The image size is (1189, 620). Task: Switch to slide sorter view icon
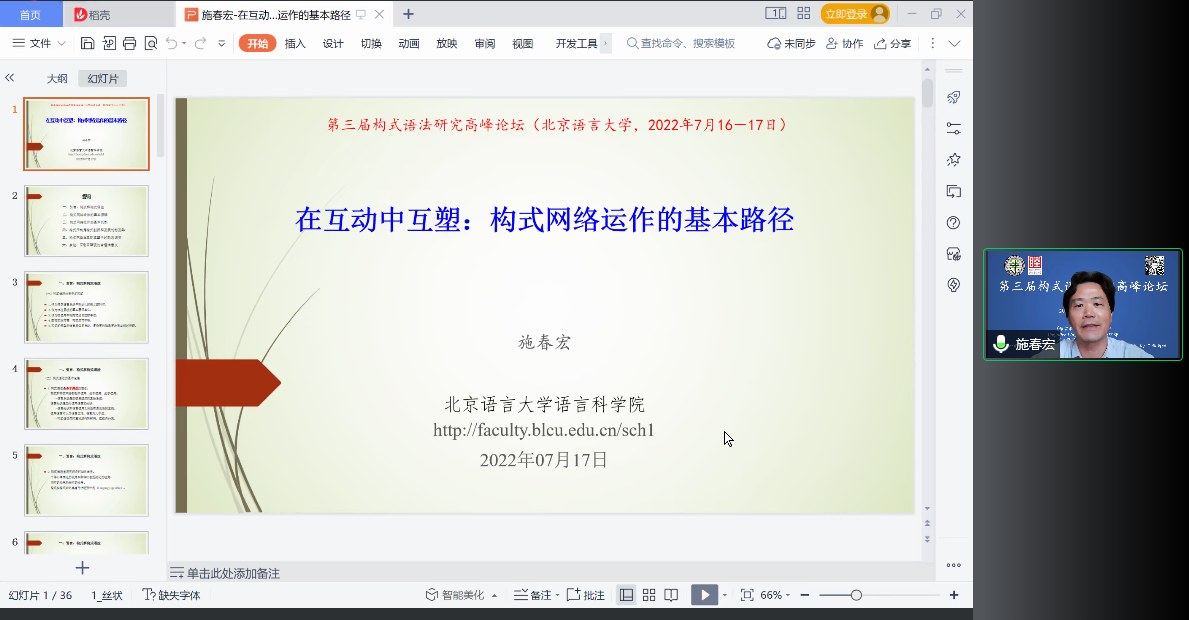(x=649, y=595)
